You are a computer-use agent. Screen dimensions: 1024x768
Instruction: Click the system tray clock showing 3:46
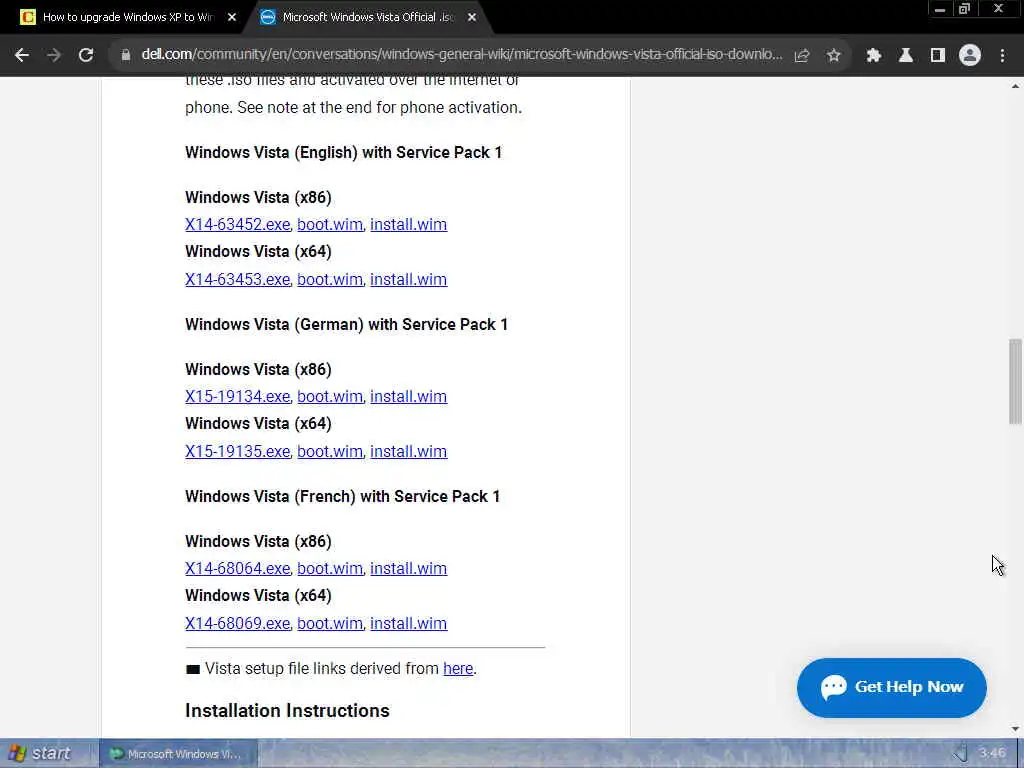(x=992, y=754)
